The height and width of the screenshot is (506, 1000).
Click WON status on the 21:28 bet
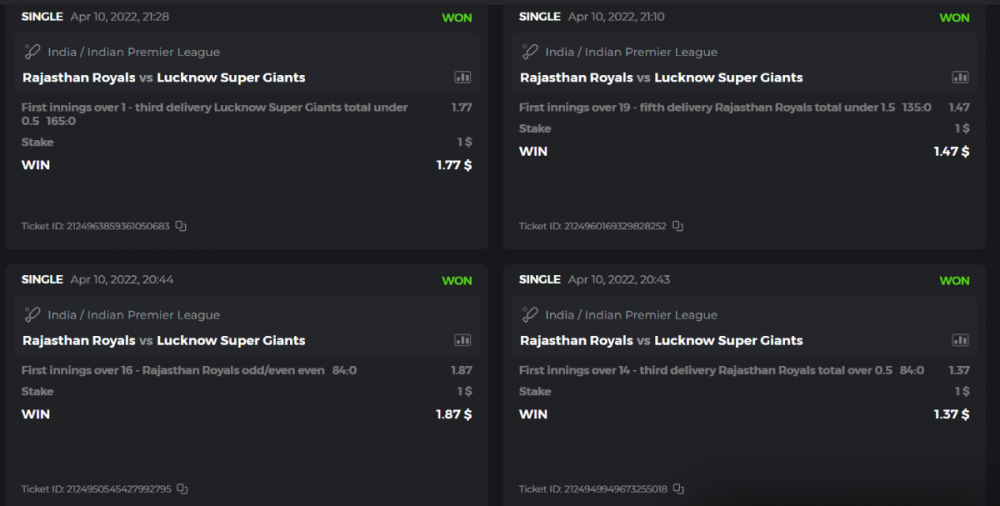(x=457, y=18)
